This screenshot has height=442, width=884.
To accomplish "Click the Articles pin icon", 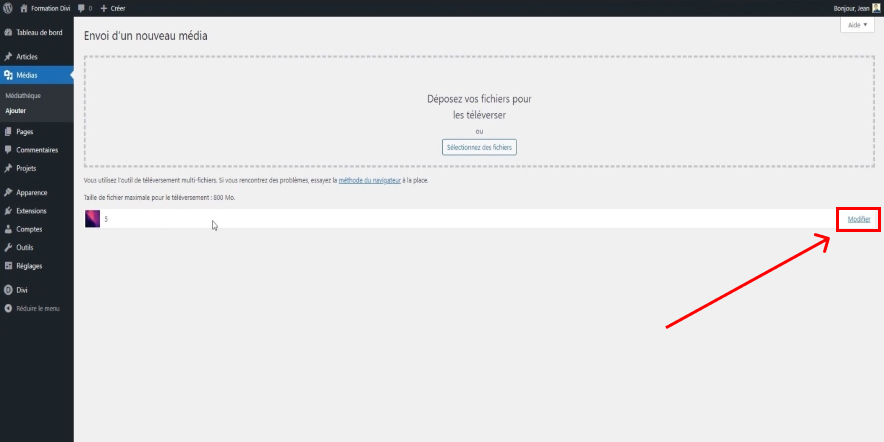I will click(x=8, y=57).
